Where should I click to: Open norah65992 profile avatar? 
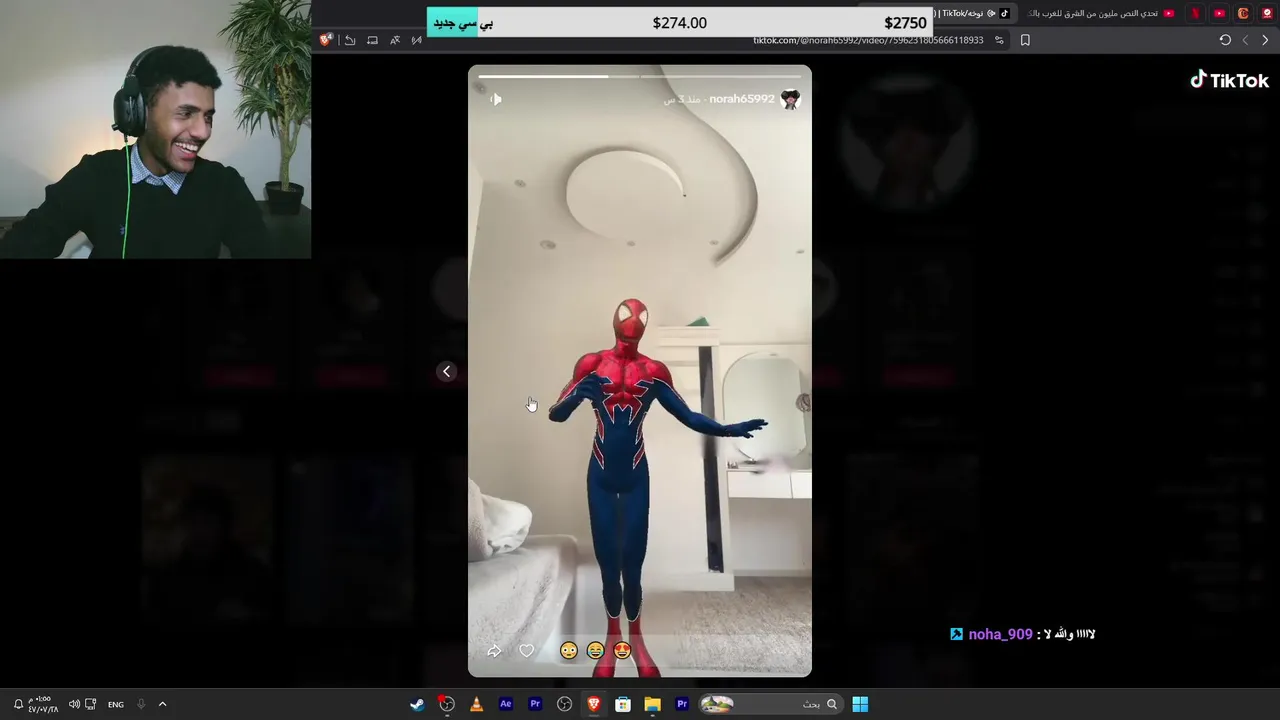click(x=790, y=99)
